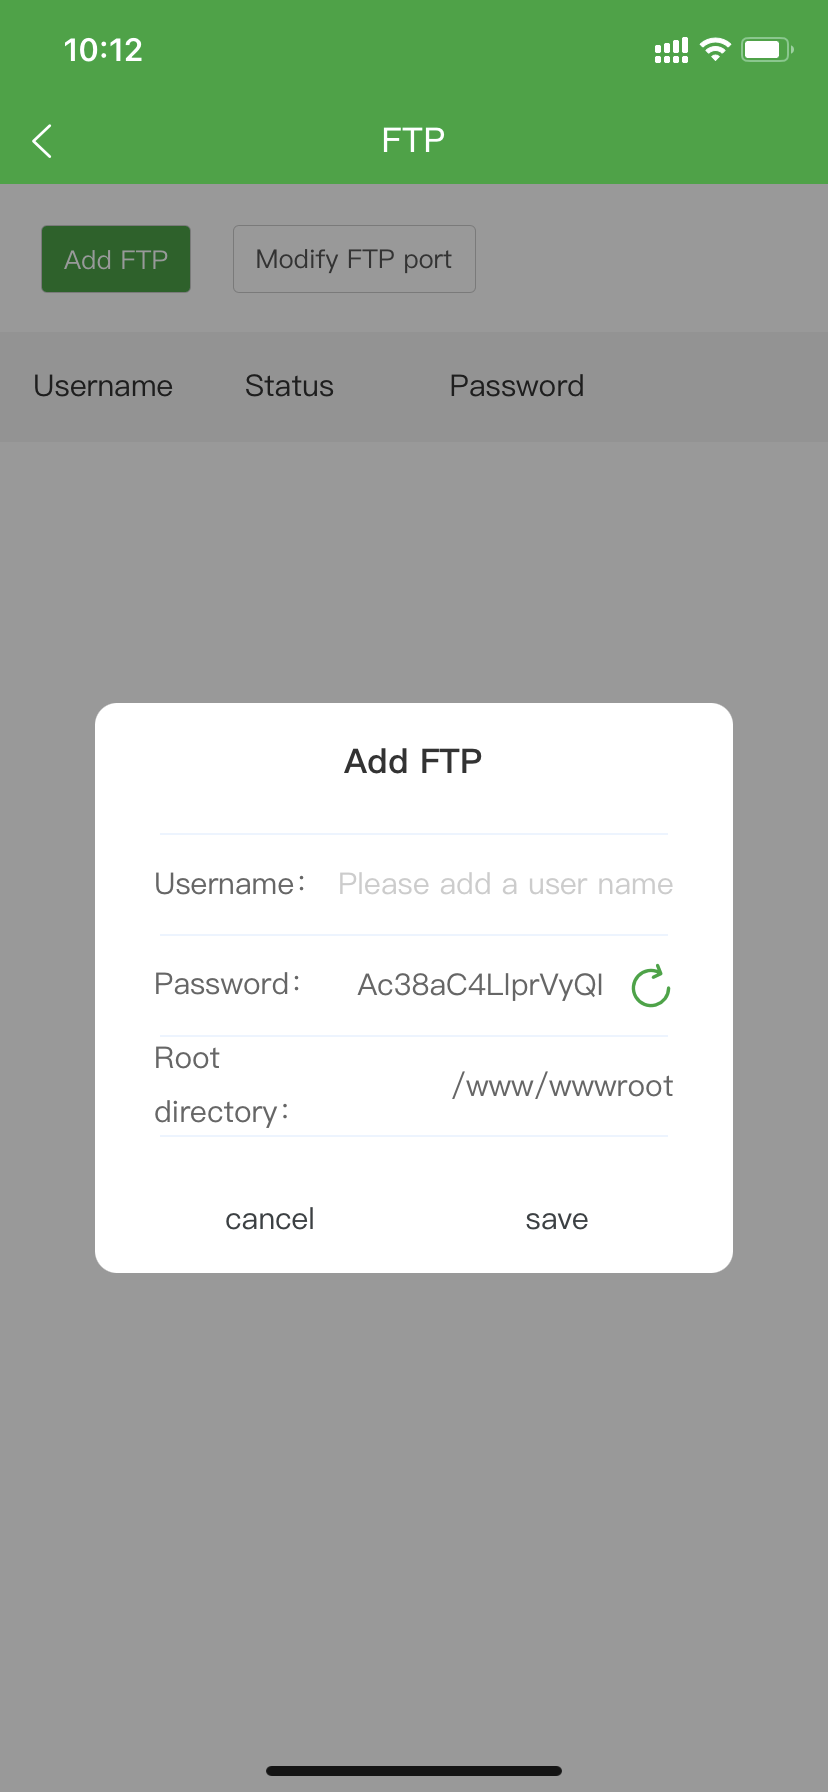Tap the back arrow in the header

42,141
